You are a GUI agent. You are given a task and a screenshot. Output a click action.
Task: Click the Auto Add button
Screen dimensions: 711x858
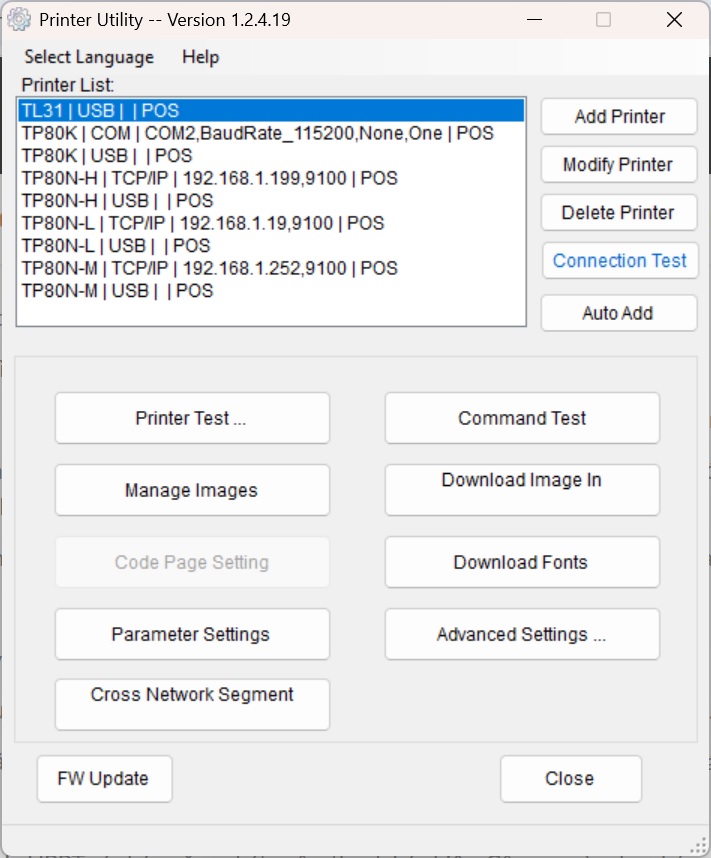tap(619, 313)
